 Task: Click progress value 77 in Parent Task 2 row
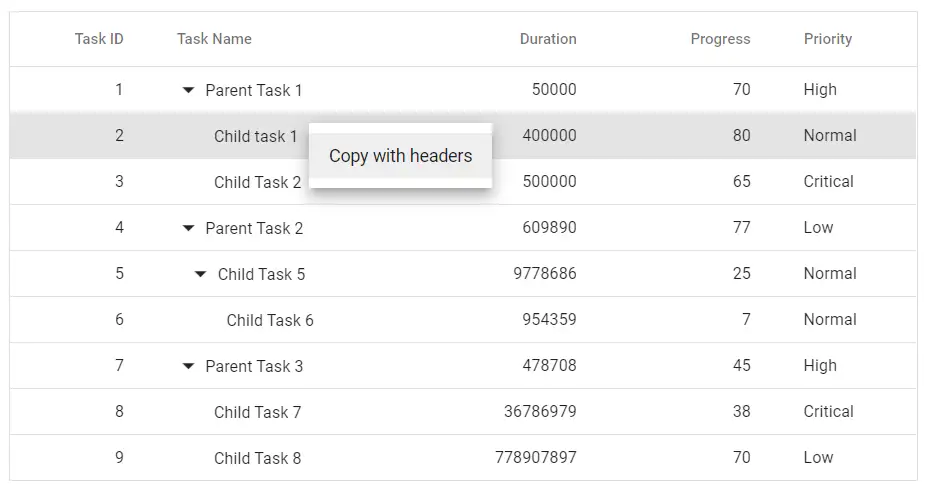(x=742, y=228)
